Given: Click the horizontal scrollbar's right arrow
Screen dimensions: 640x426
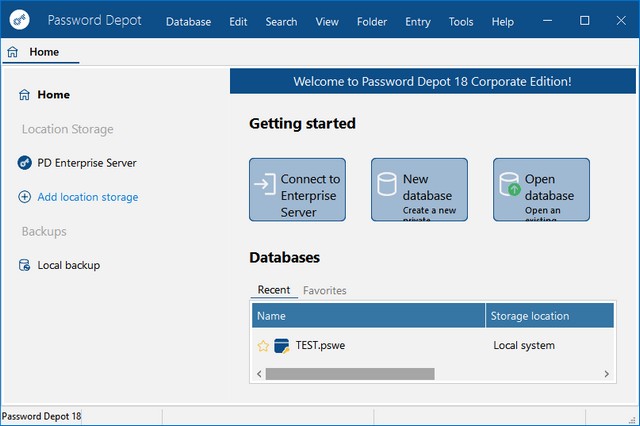Looking at the screenshot, I should [606, 374].
